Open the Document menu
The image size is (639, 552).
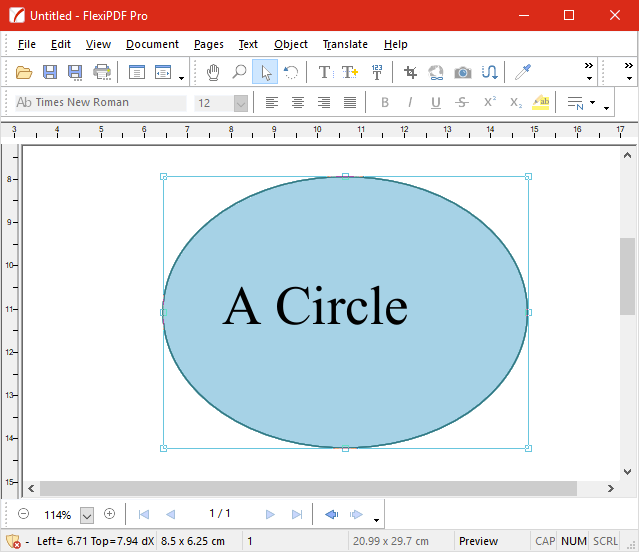[152, 44]
